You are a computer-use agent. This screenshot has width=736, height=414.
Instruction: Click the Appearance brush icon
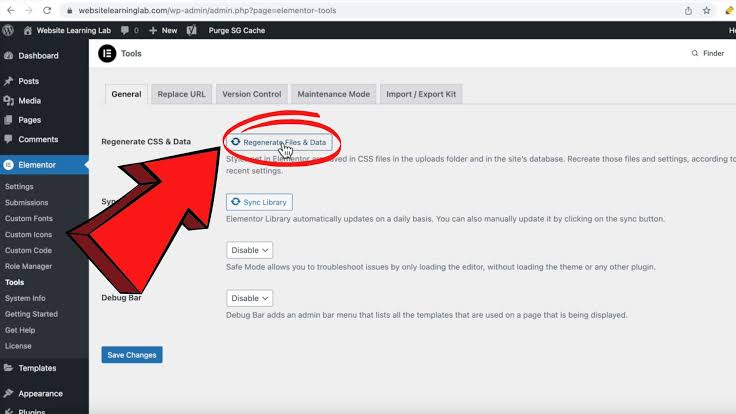(8, 393)
